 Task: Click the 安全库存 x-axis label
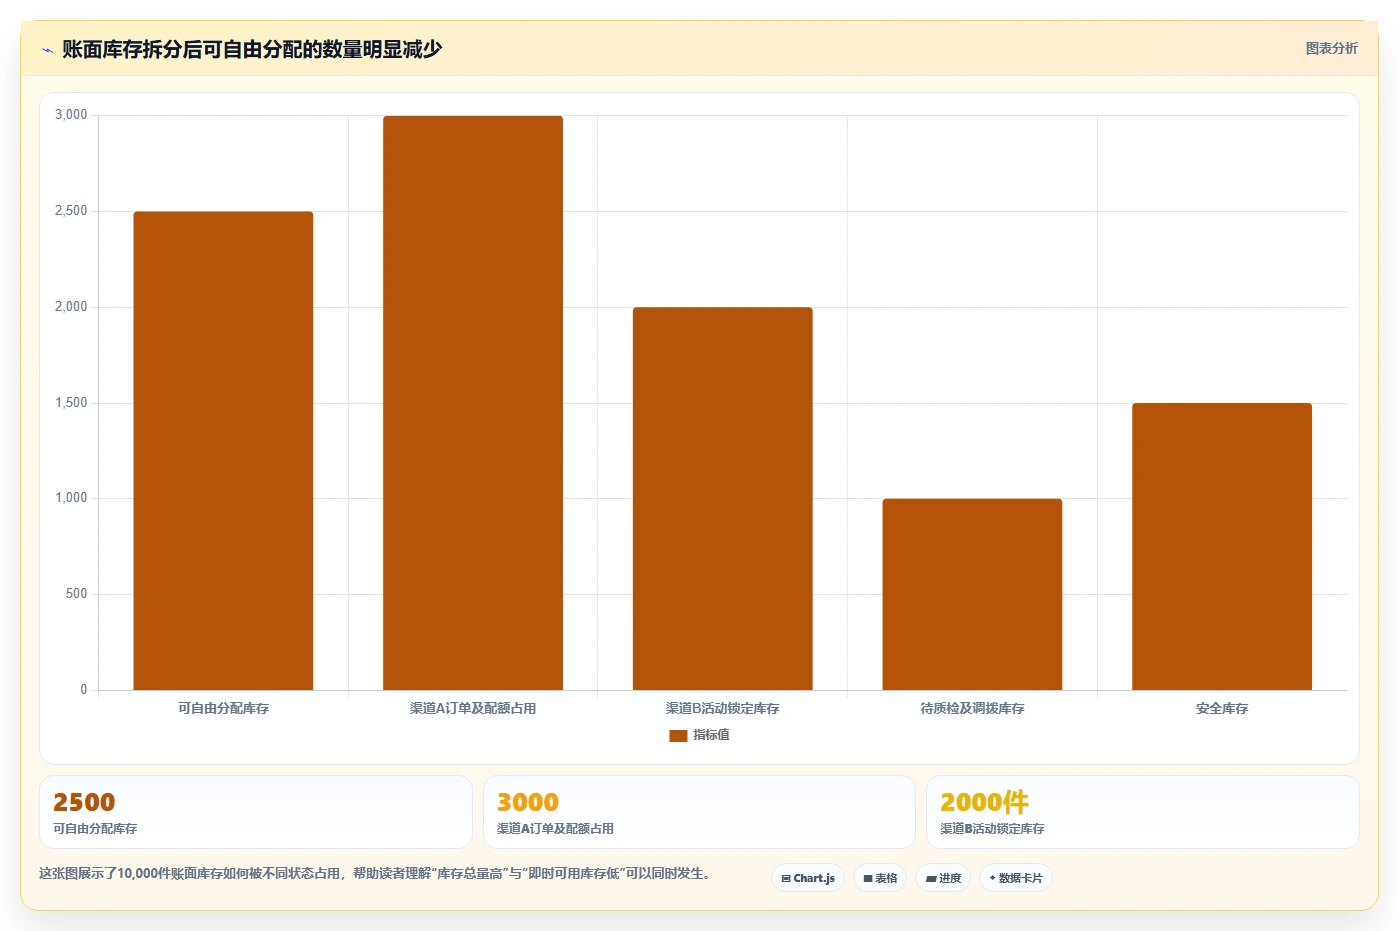pos(1222,708)
